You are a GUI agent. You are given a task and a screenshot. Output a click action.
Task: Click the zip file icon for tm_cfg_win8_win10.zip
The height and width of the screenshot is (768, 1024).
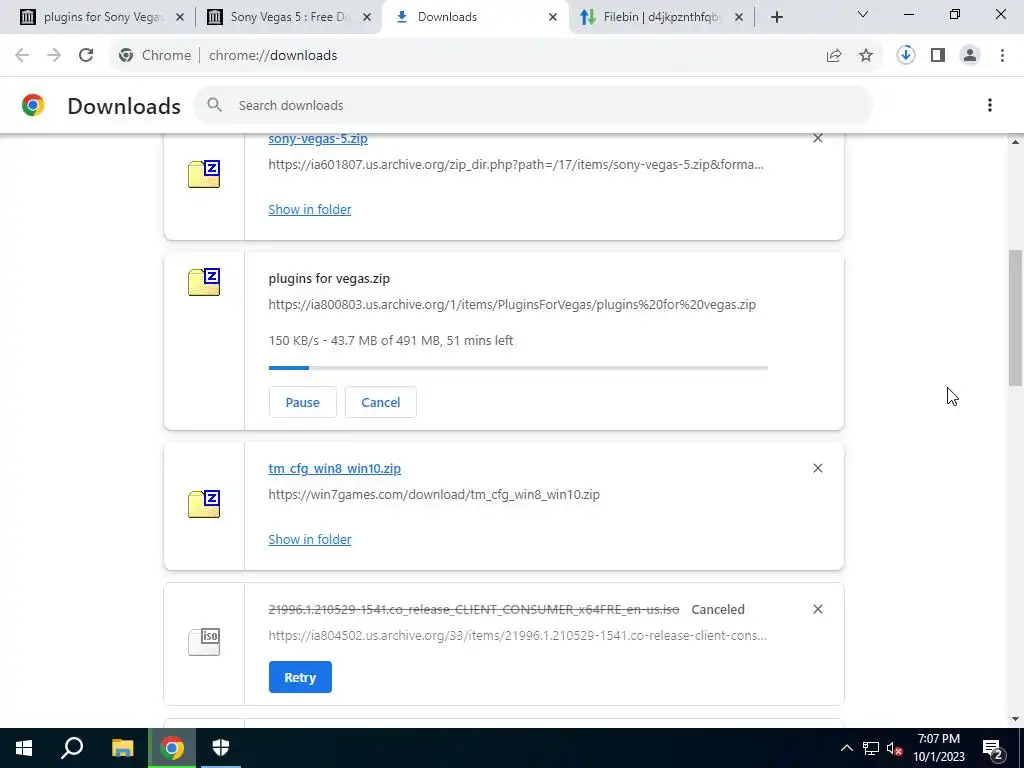coord(204,504)
